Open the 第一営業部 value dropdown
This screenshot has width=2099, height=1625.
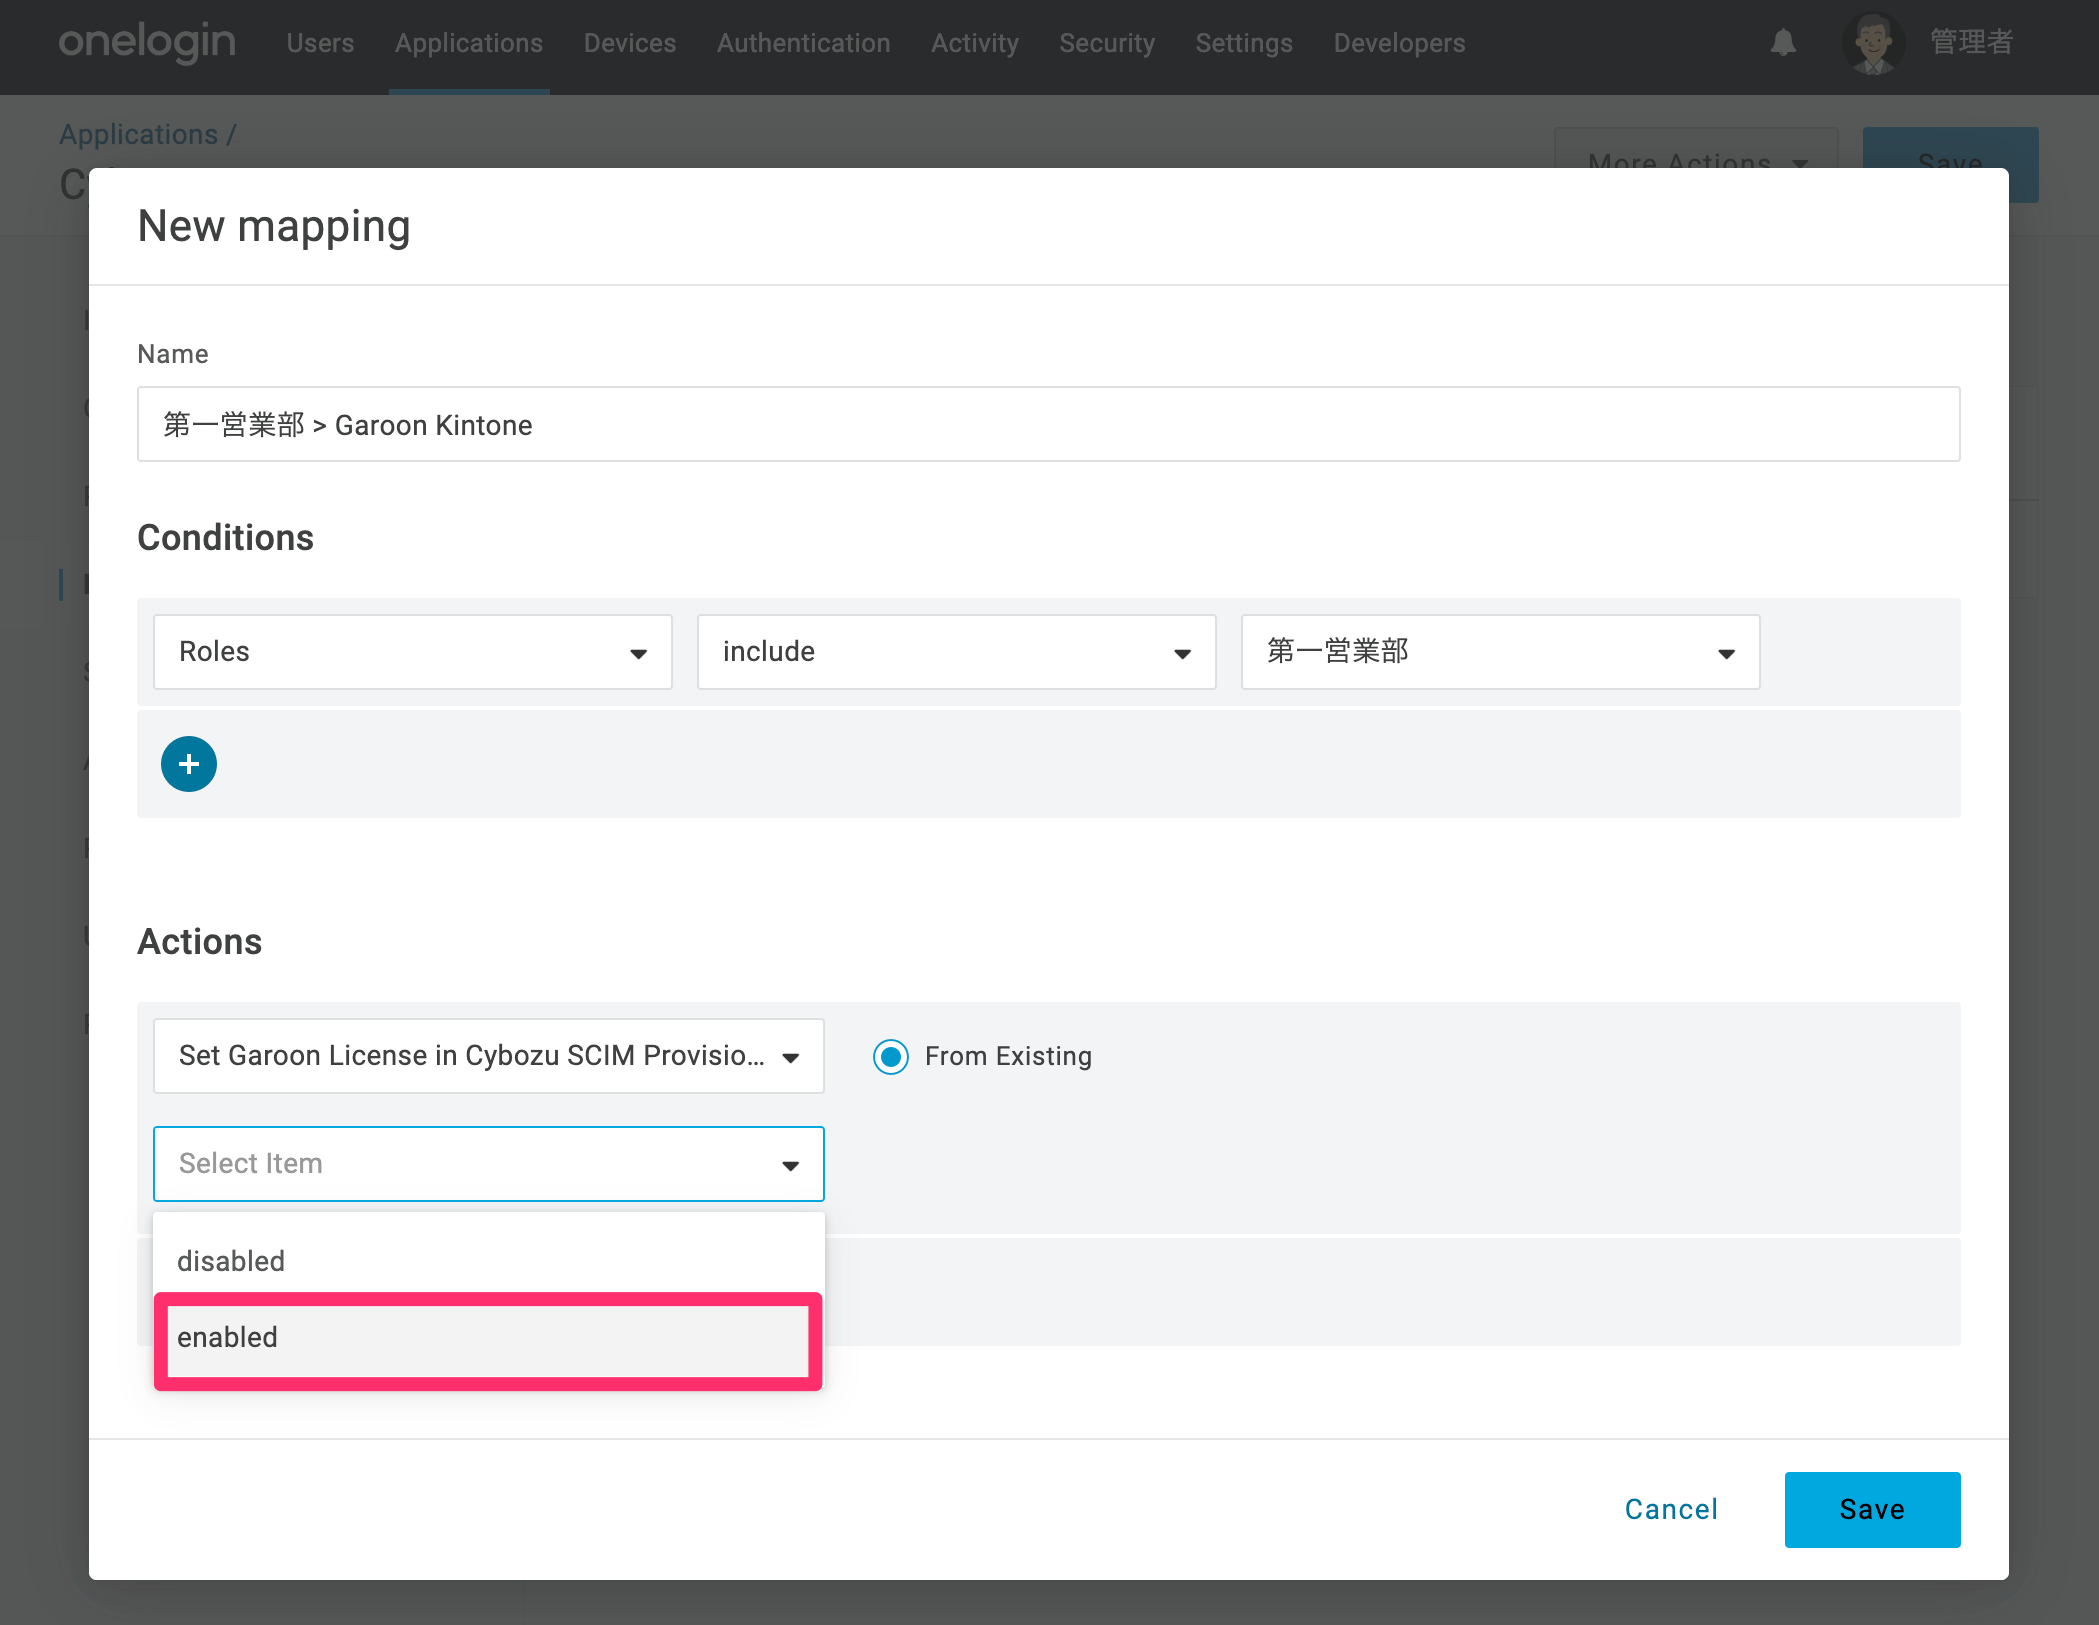coord(1500,652)
